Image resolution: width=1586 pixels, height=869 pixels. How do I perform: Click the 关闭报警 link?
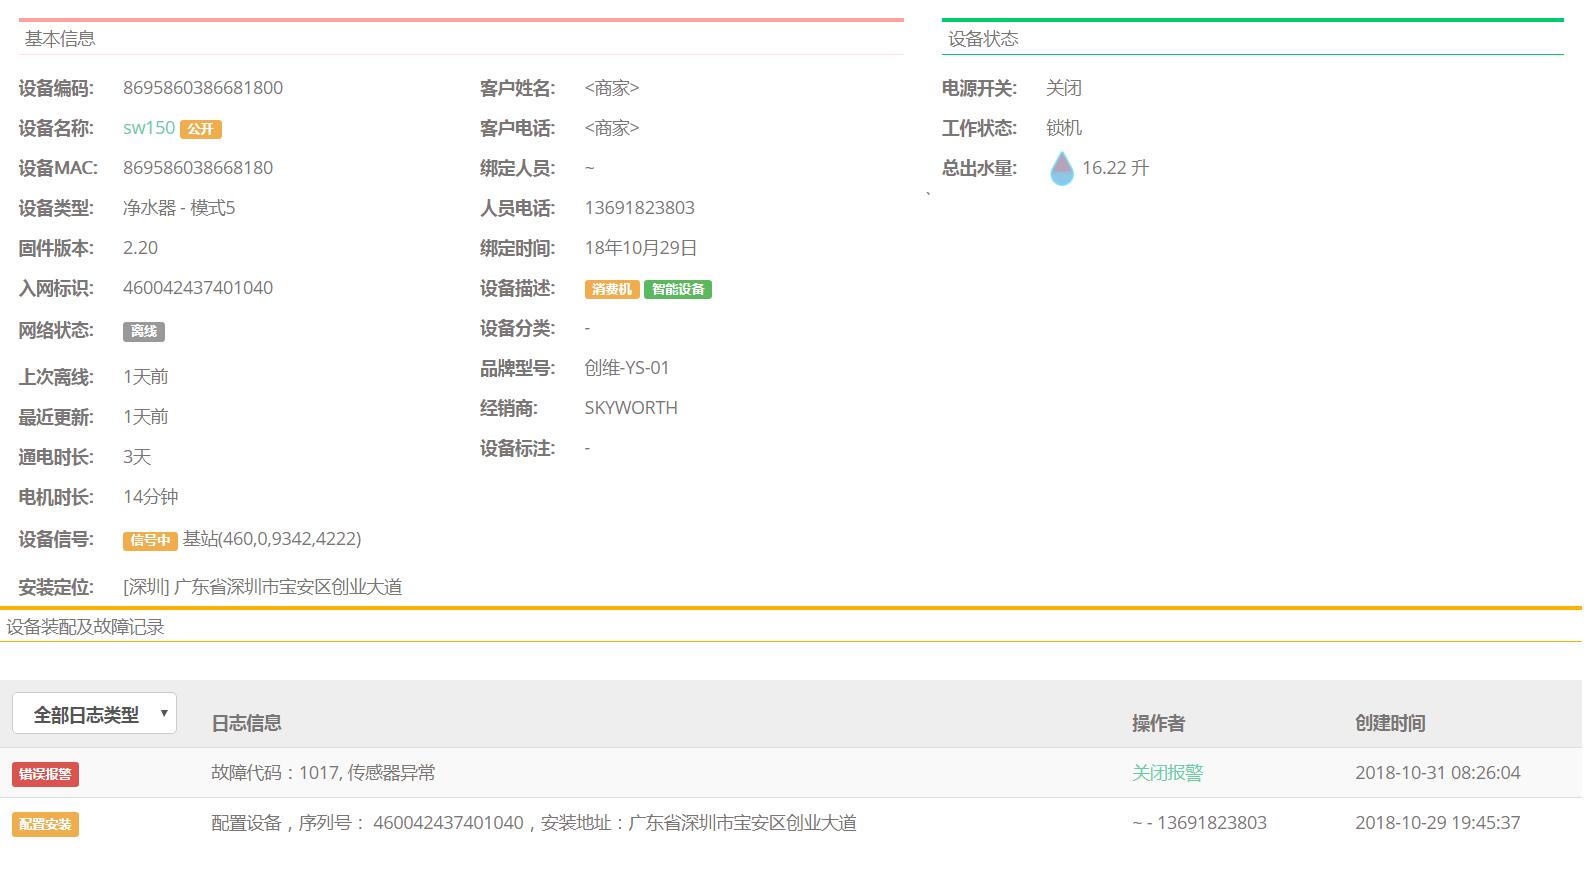pyautogui.click(x=1167, y=773)
